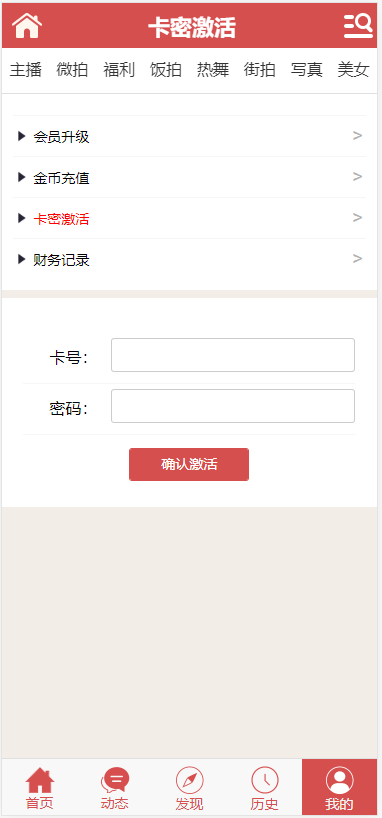Switch to the 主播 category tab
The image size is (382, 818).
(x=26, y=70)
